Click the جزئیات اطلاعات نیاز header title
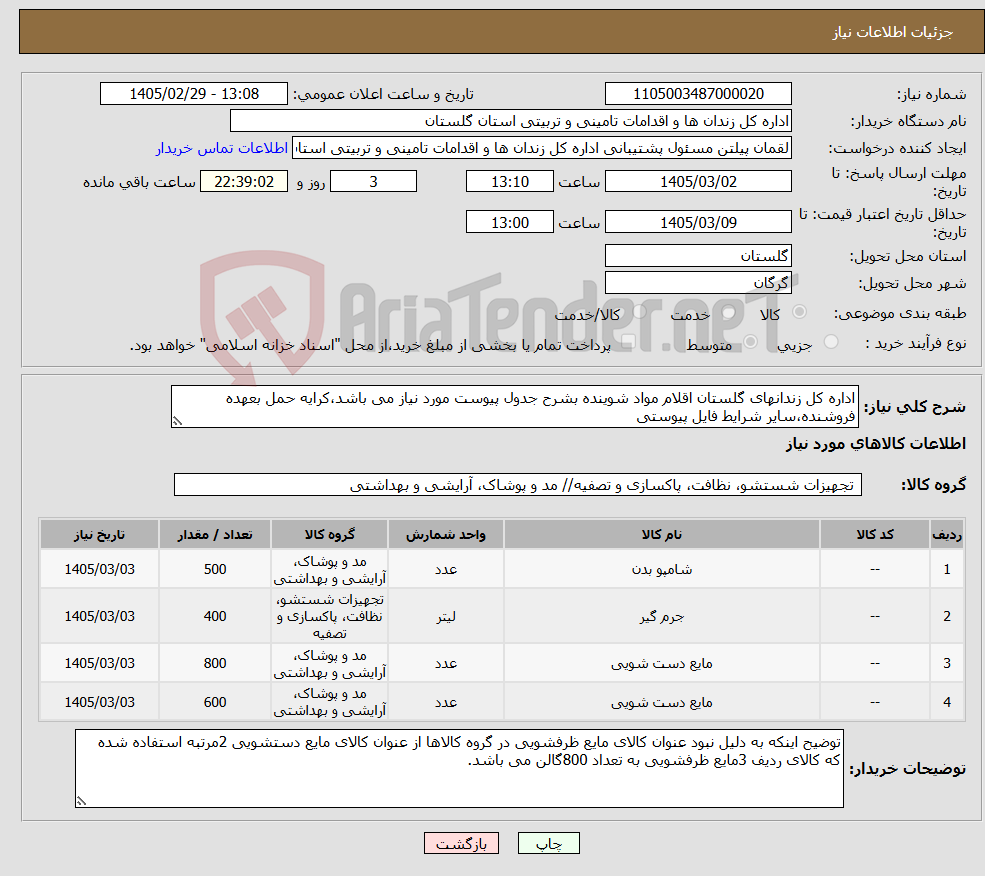Image resolution: width=985 pixels, height=876 pixels. pos(893,32)
